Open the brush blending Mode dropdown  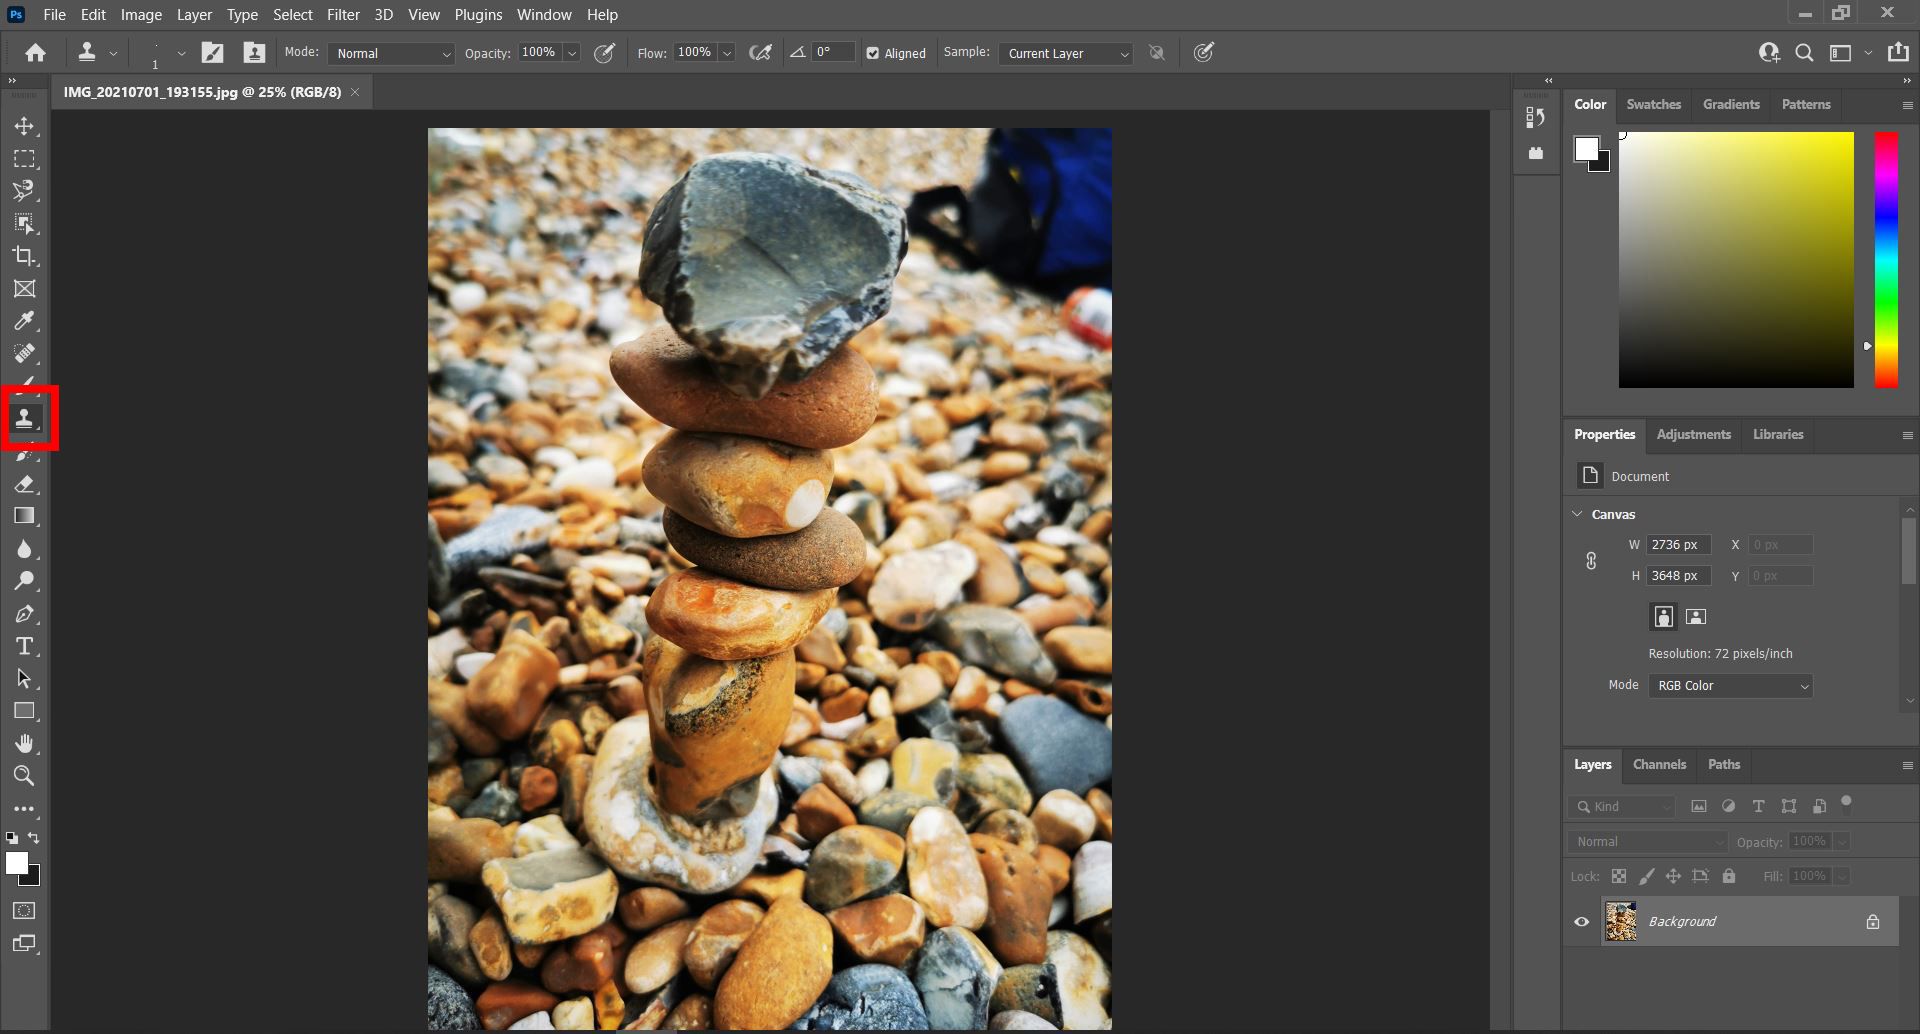click(x=390, y=53)
